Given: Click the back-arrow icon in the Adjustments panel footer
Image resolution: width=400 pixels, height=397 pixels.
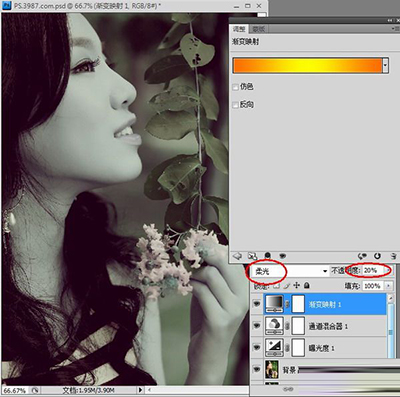Looking at the screenshot, I should coord(237,256).
